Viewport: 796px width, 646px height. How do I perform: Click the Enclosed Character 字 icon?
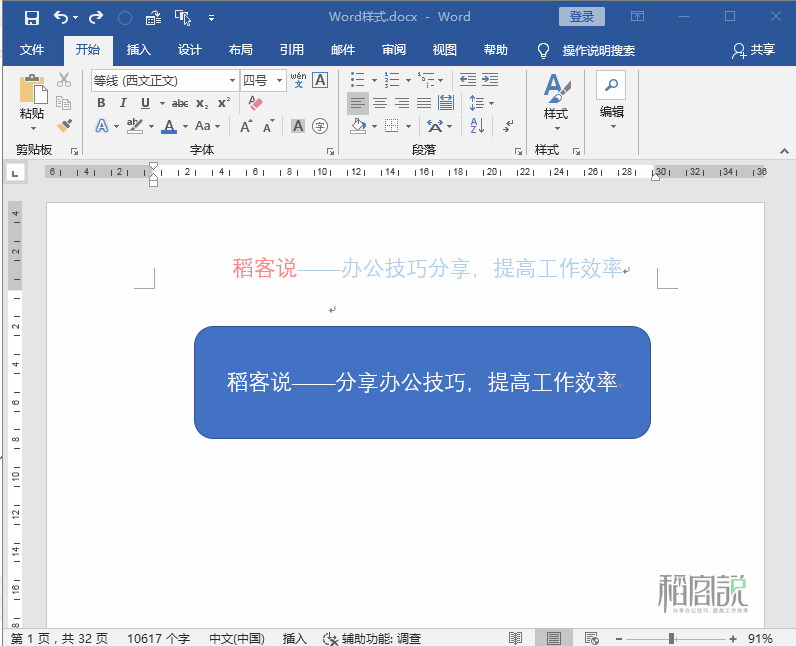[320, 126]
